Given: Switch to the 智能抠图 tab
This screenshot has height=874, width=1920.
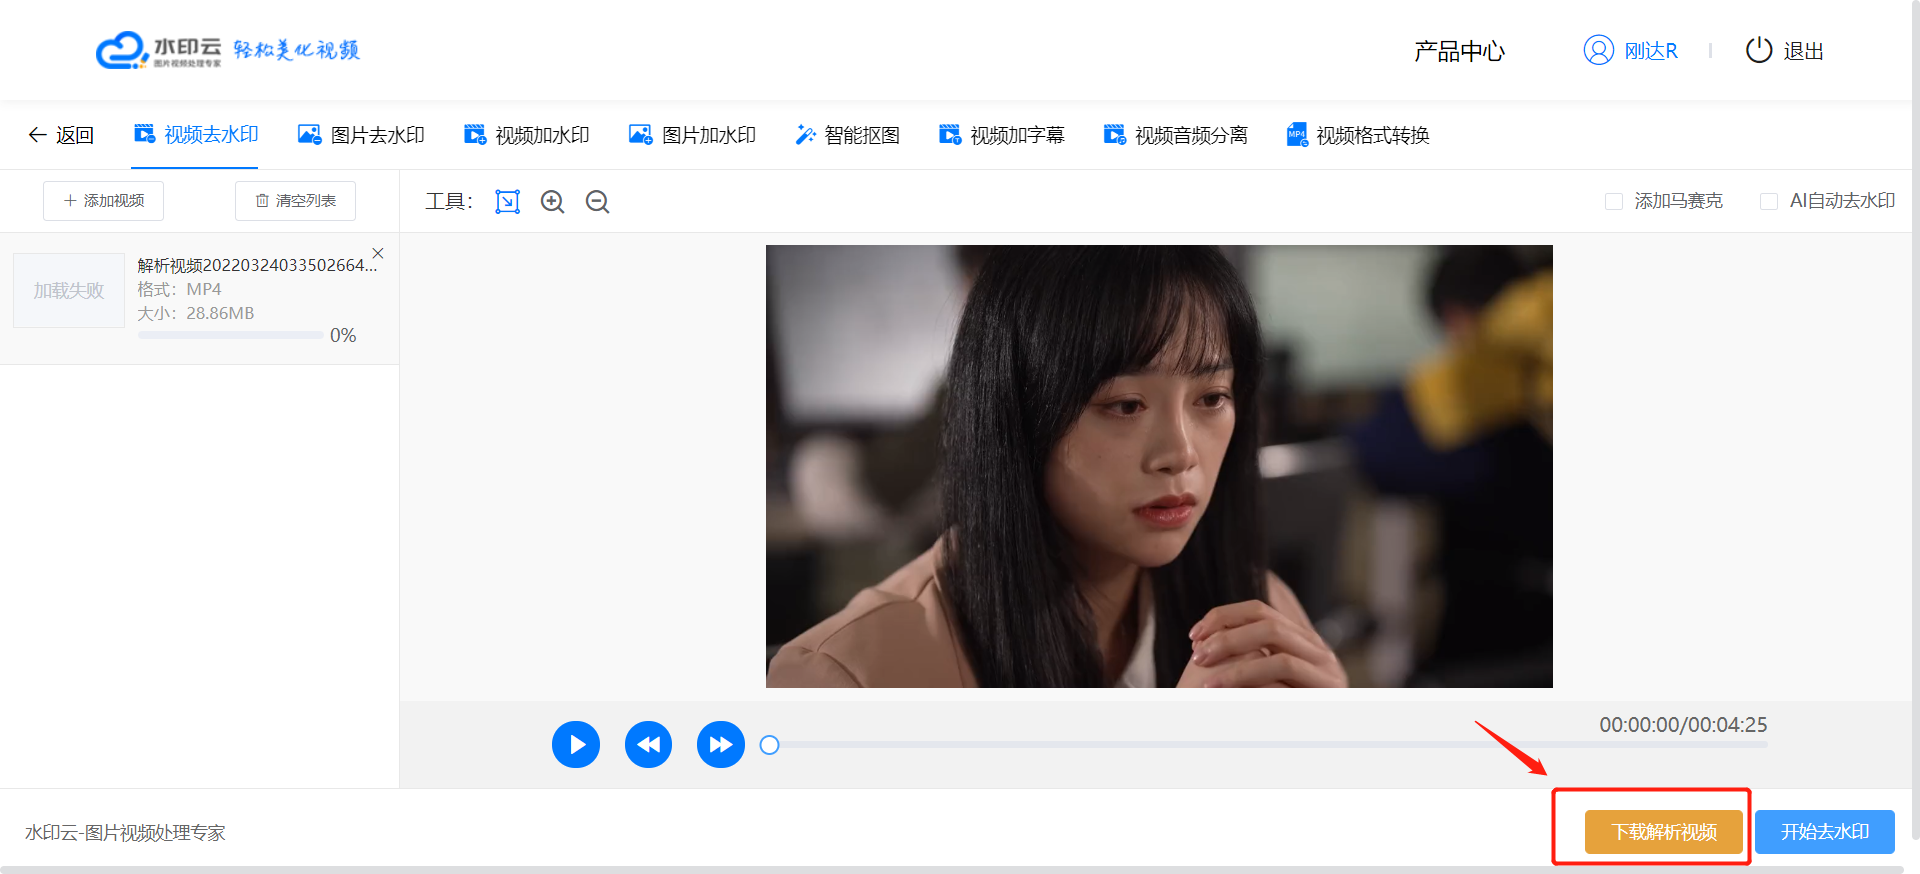Looking at the screenshot, I should click(x=847, y=135).
